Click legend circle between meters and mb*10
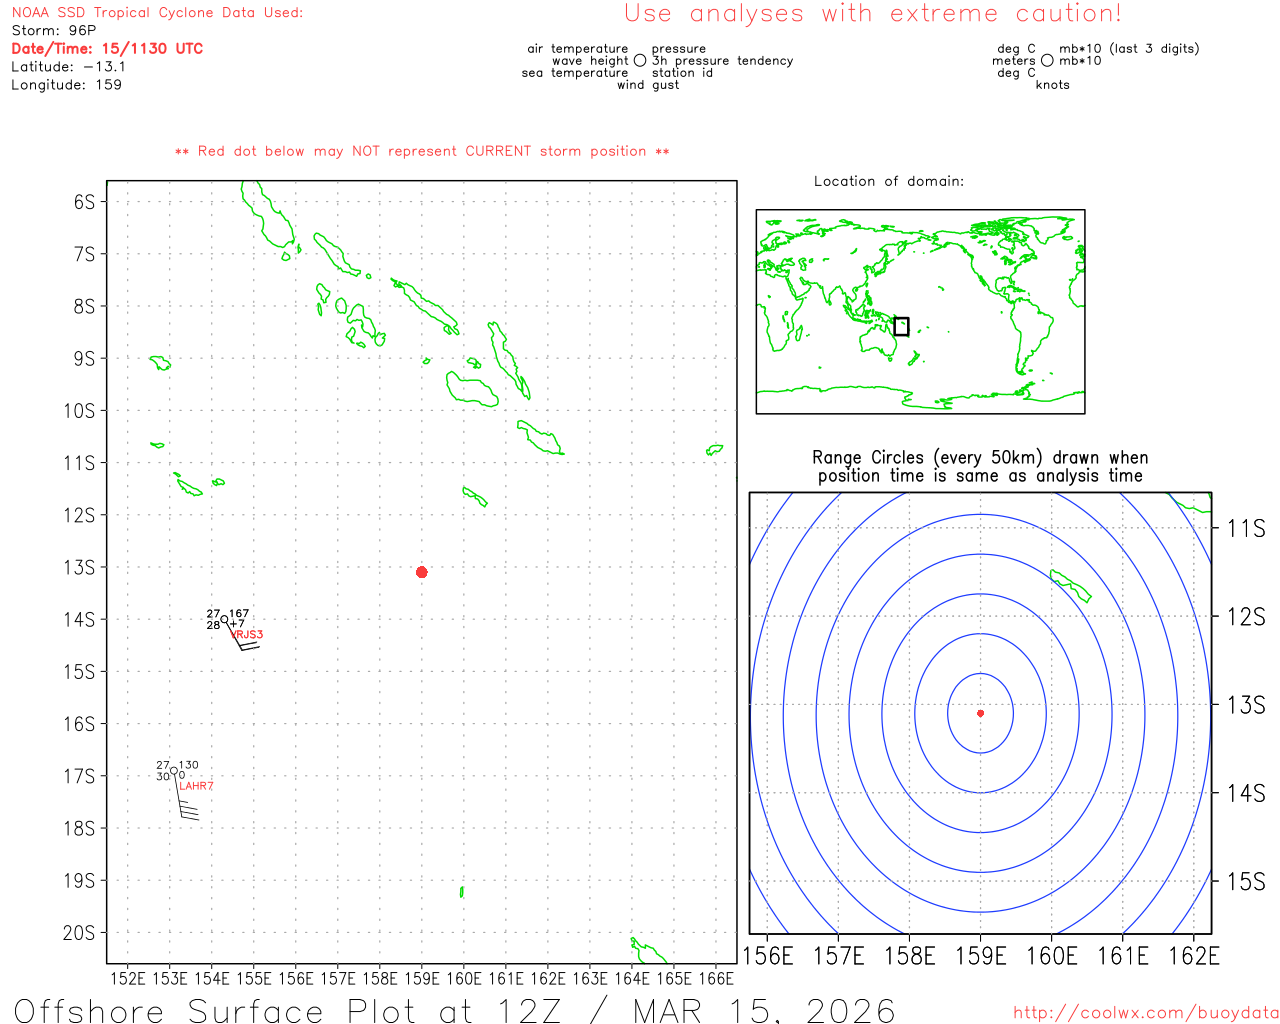1280x1024 pixels. 1047,60
